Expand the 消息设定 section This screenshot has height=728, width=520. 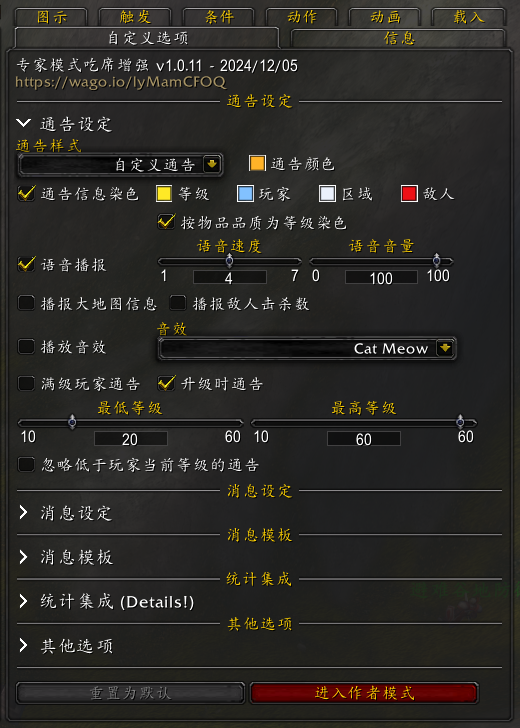point(65,513)
